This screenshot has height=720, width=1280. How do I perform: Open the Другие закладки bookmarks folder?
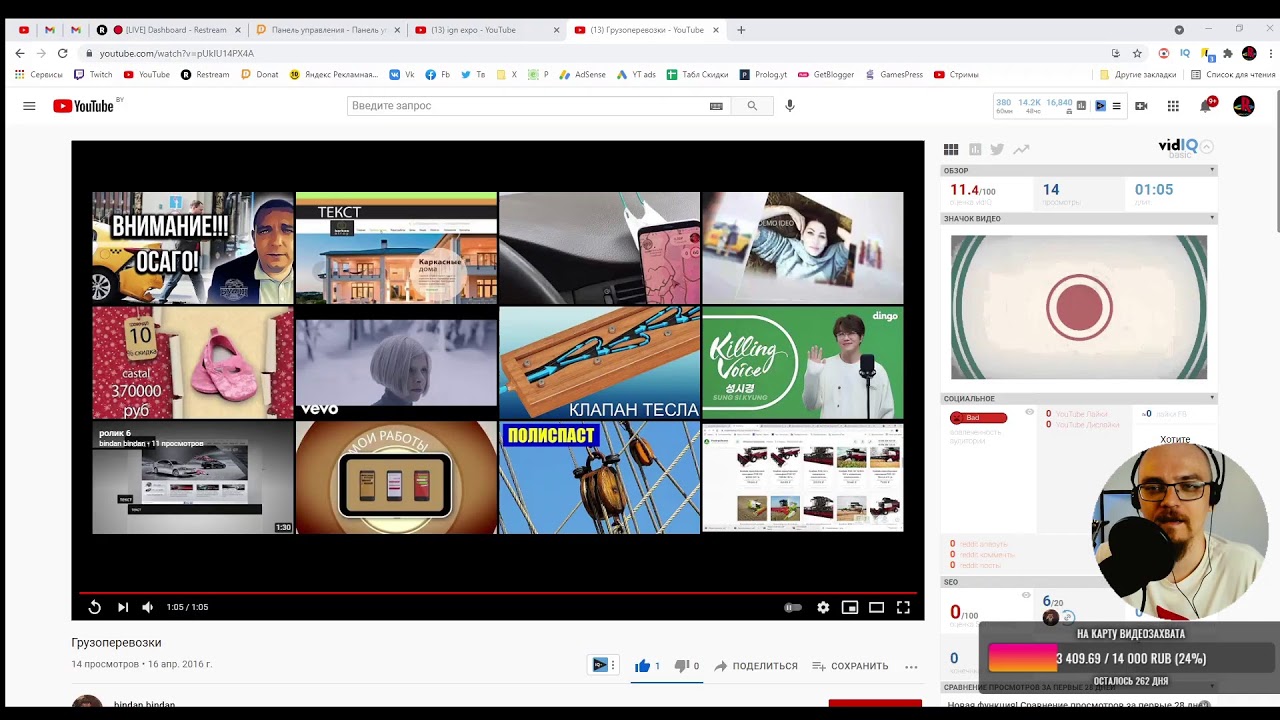point(1138,75)
